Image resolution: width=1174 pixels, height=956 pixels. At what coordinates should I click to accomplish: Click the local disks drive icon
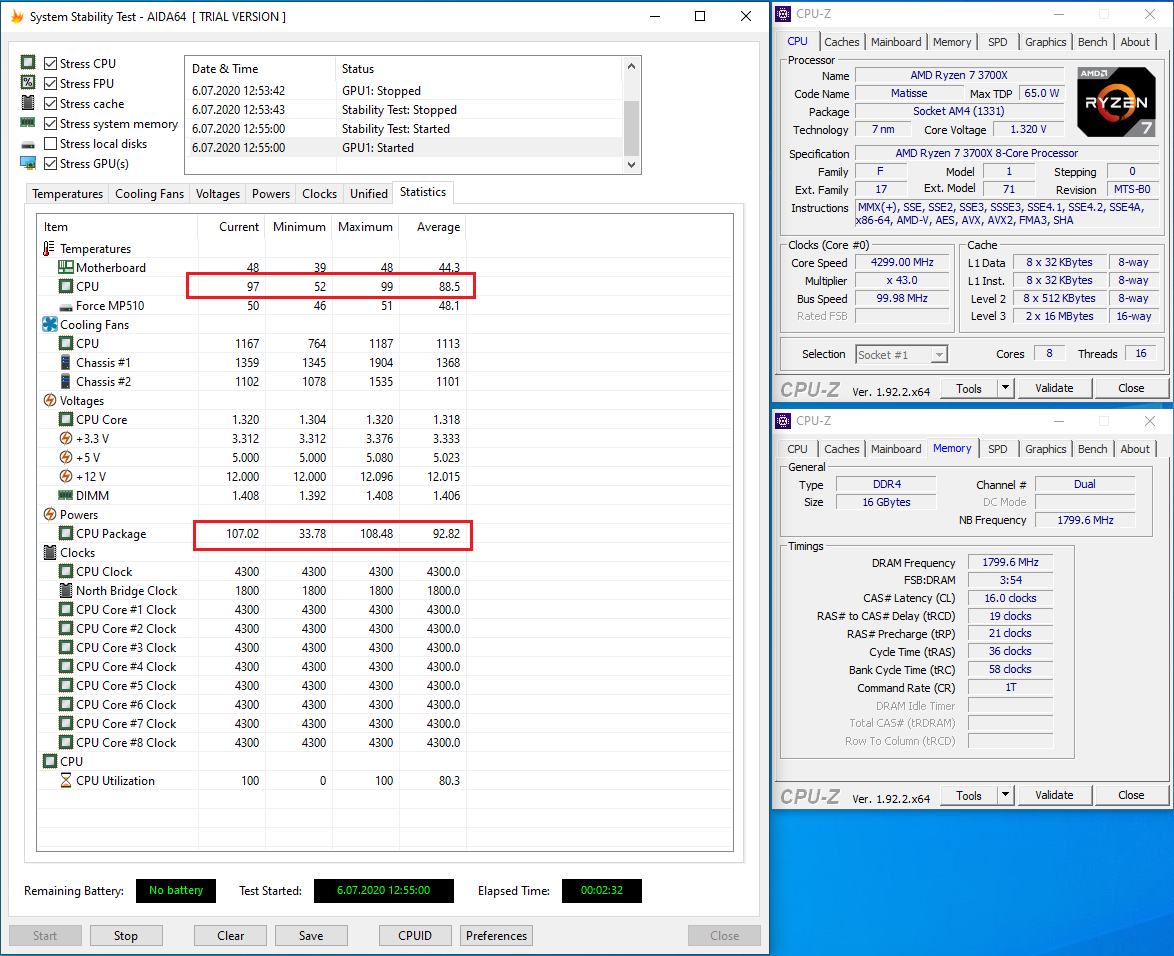[x=28, y=144]
